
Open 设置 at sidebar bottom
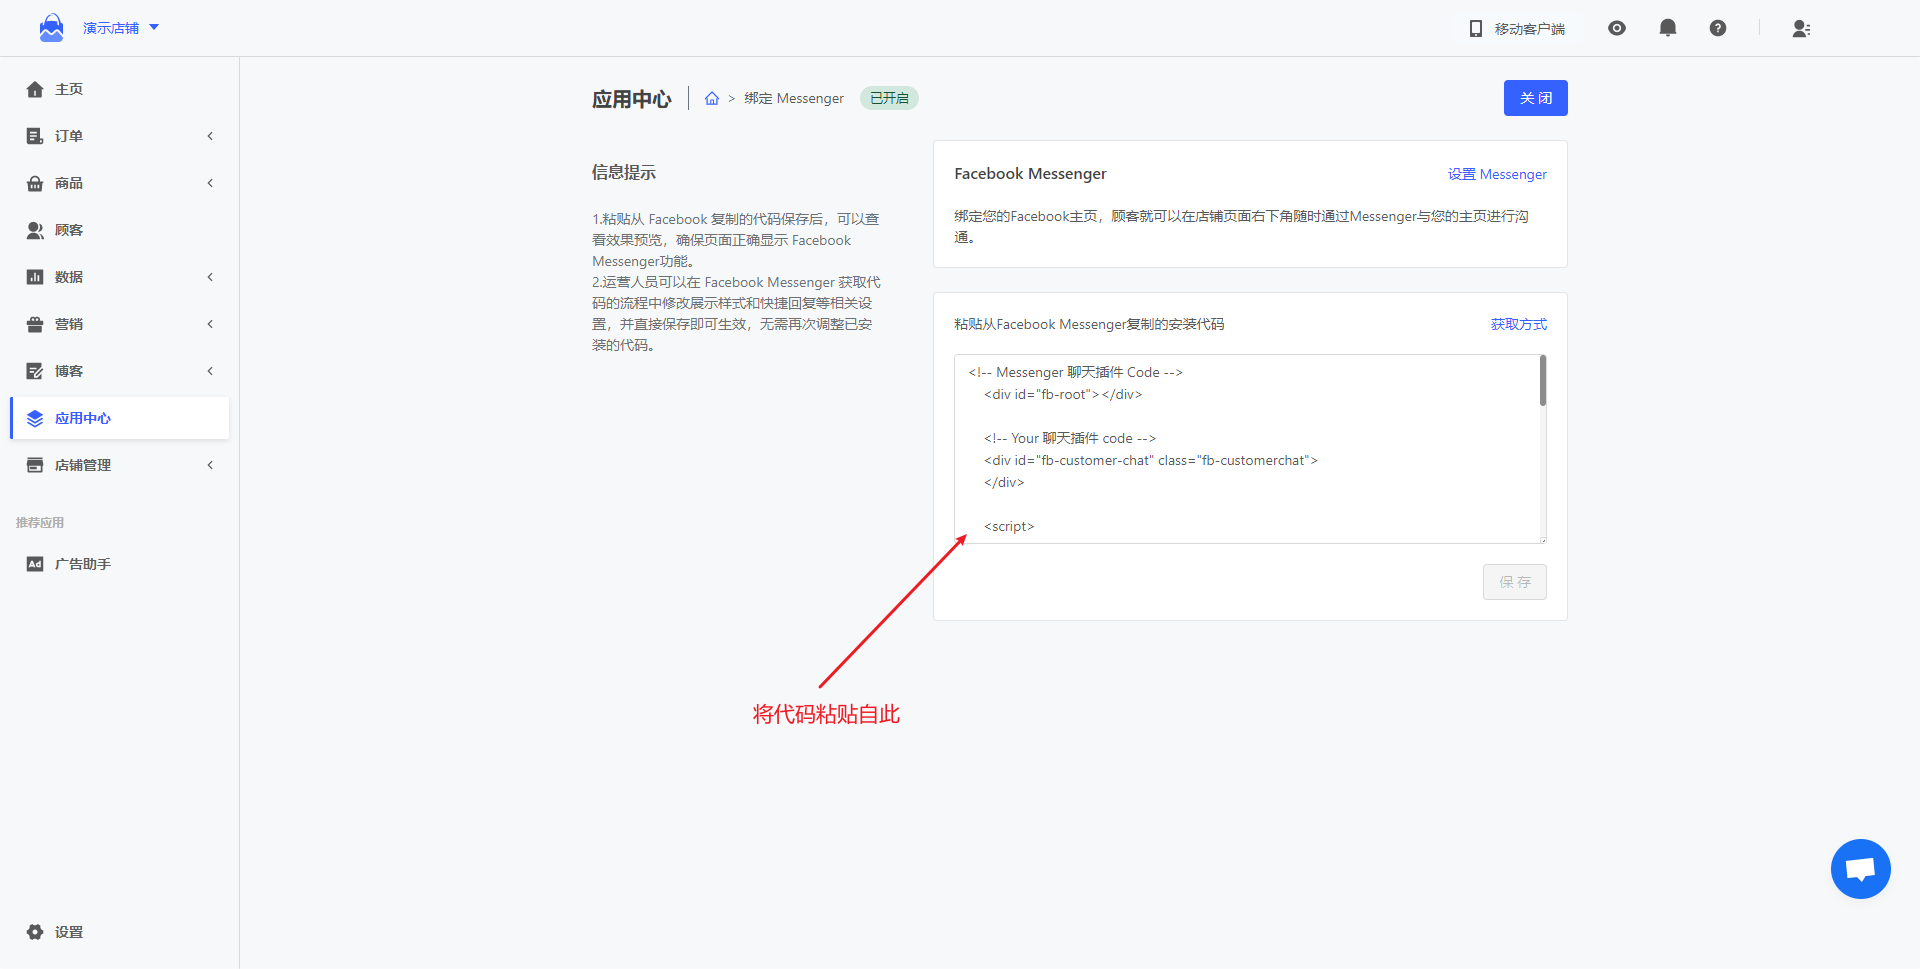coord(69,932)
